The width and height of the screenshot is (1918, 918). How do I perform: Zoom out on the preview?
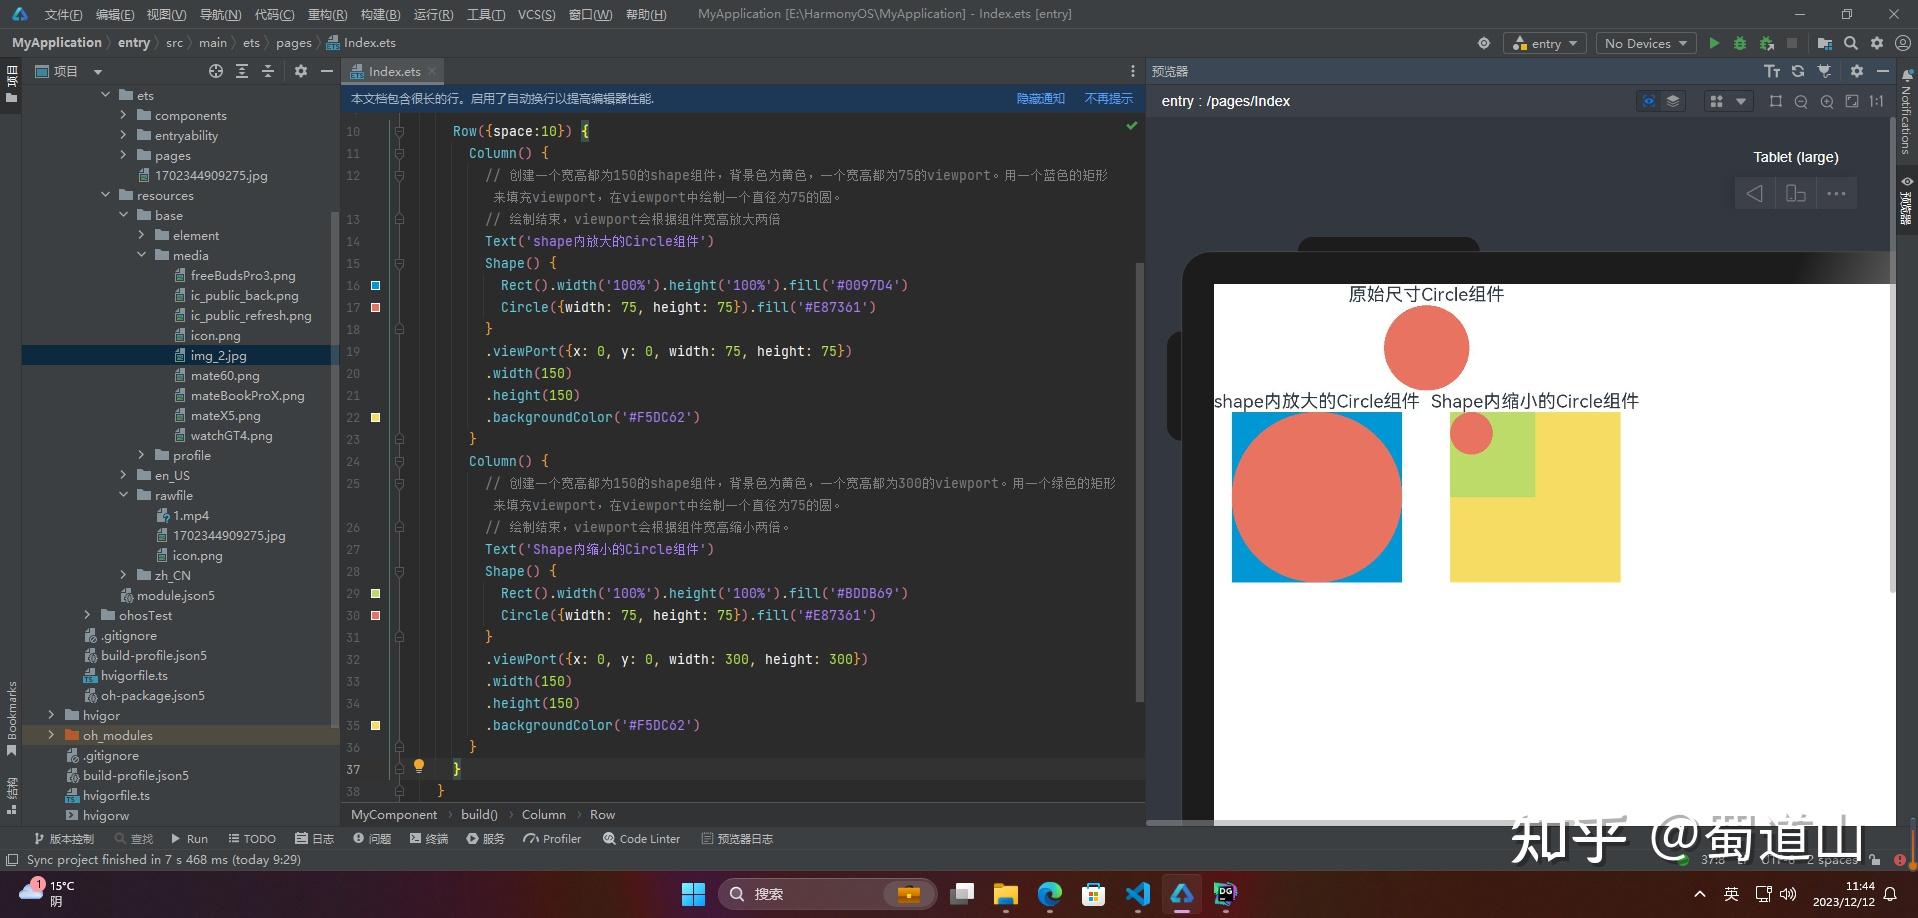(x=1801, y=101)
